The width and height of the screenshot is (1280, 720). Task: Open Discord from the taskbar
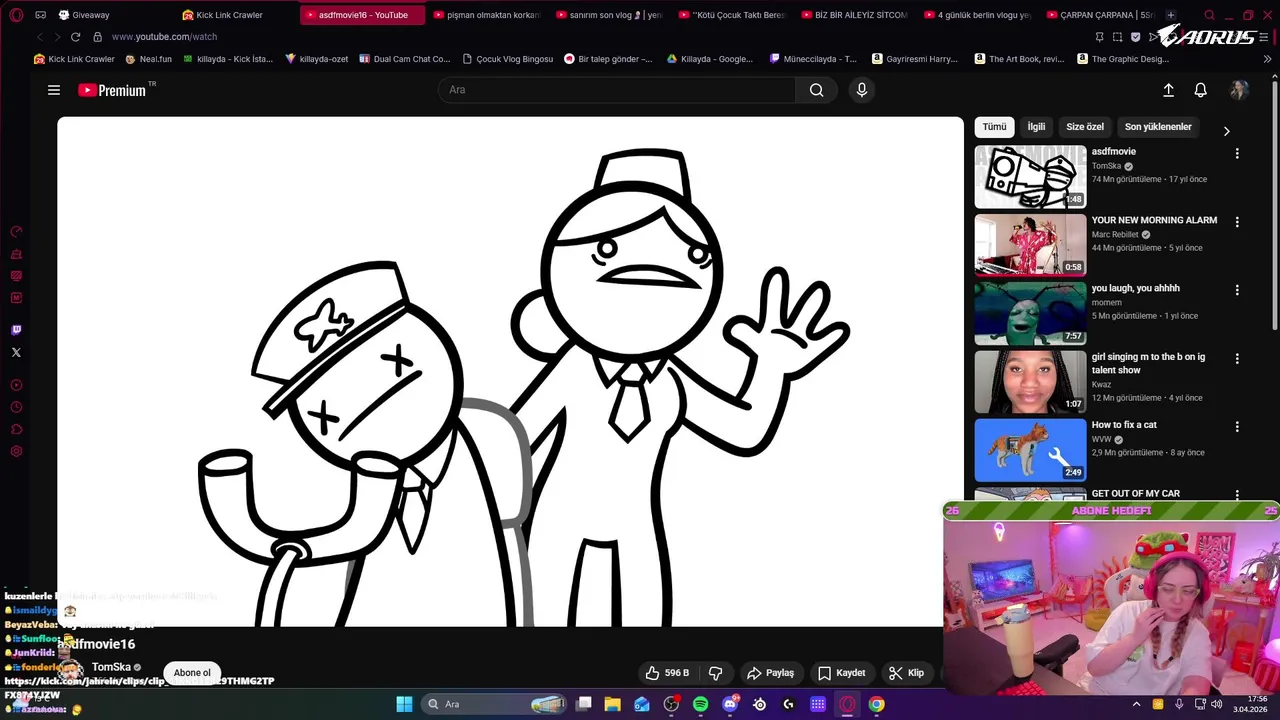730,704
